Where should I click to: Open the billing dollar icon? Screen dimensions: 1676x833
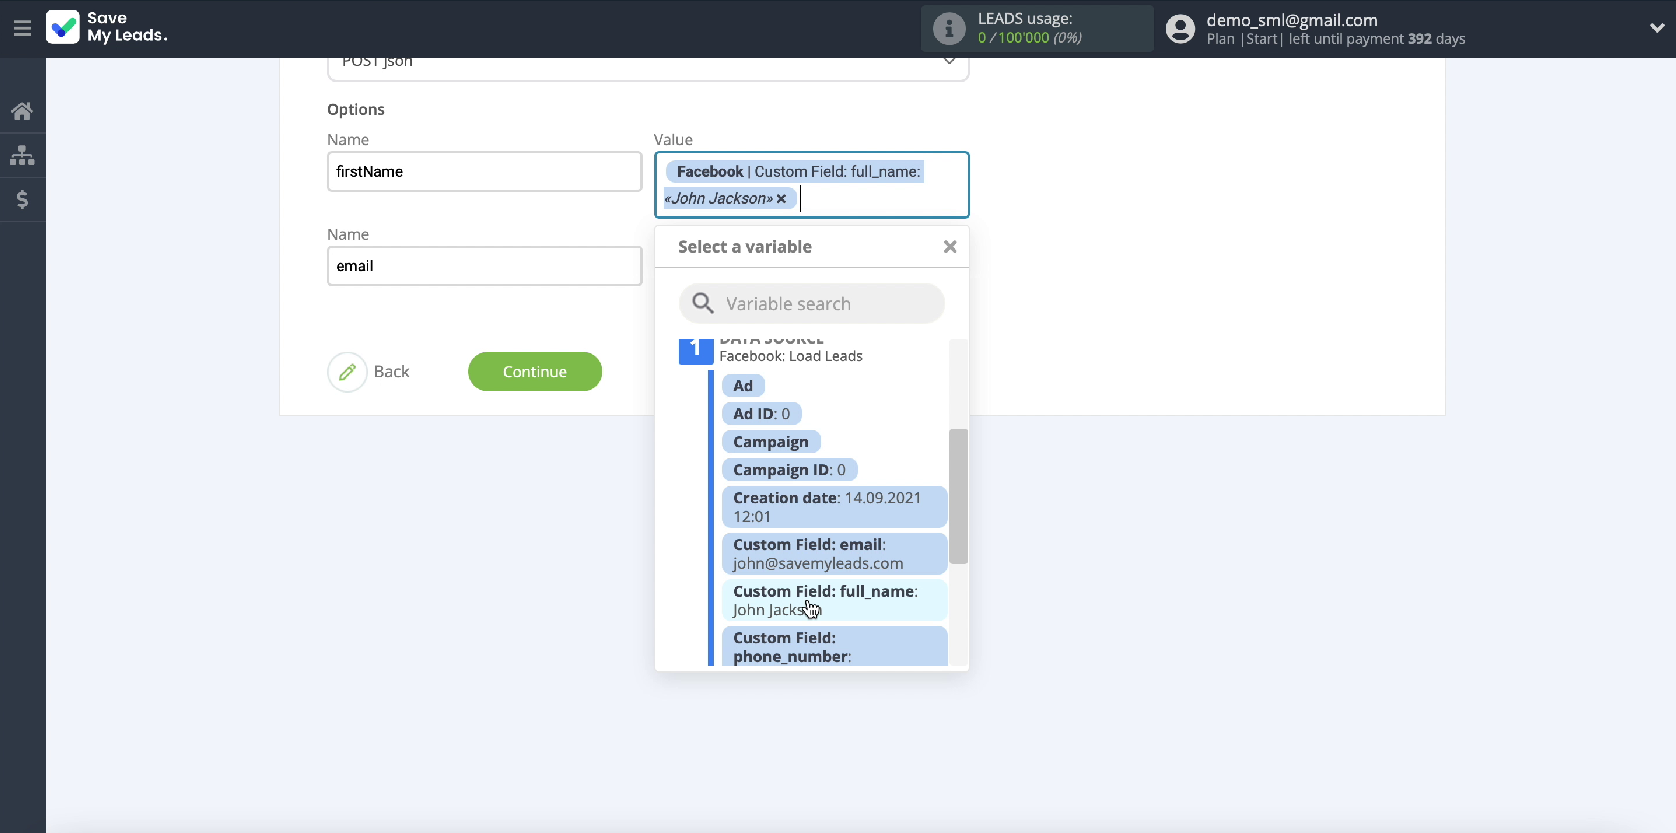tap(22, 200)
